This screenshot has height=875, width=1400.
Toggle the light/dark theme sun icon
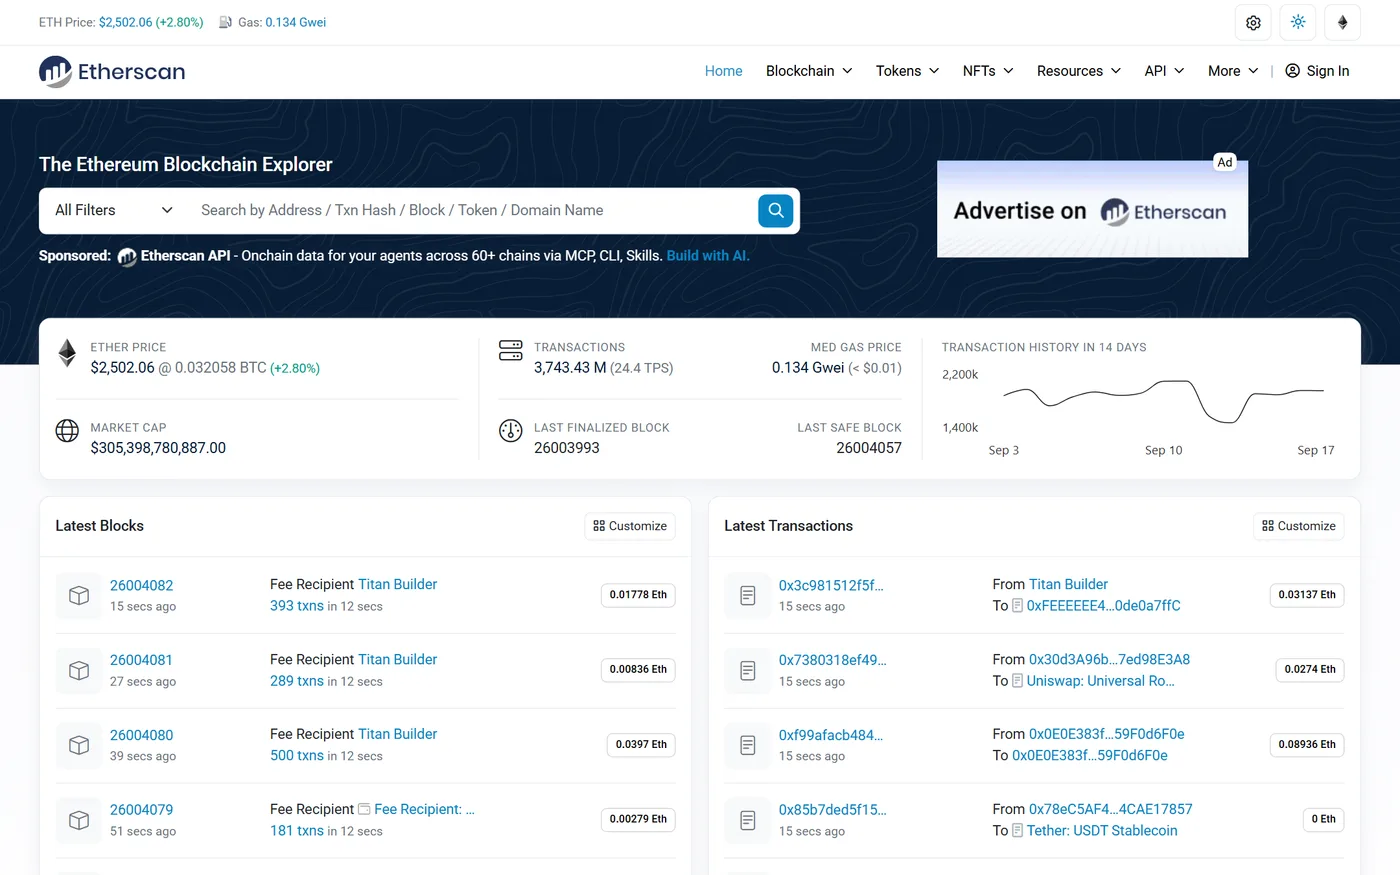pyautogui.click(x=1298, y=22)
